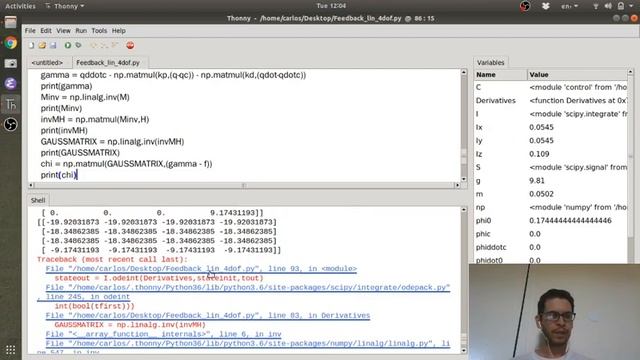Switch to the Feedback_lin_4dof.py tab
Viewport: 640px width, 360px height.
pyautogui.click(x=108, y=63)
